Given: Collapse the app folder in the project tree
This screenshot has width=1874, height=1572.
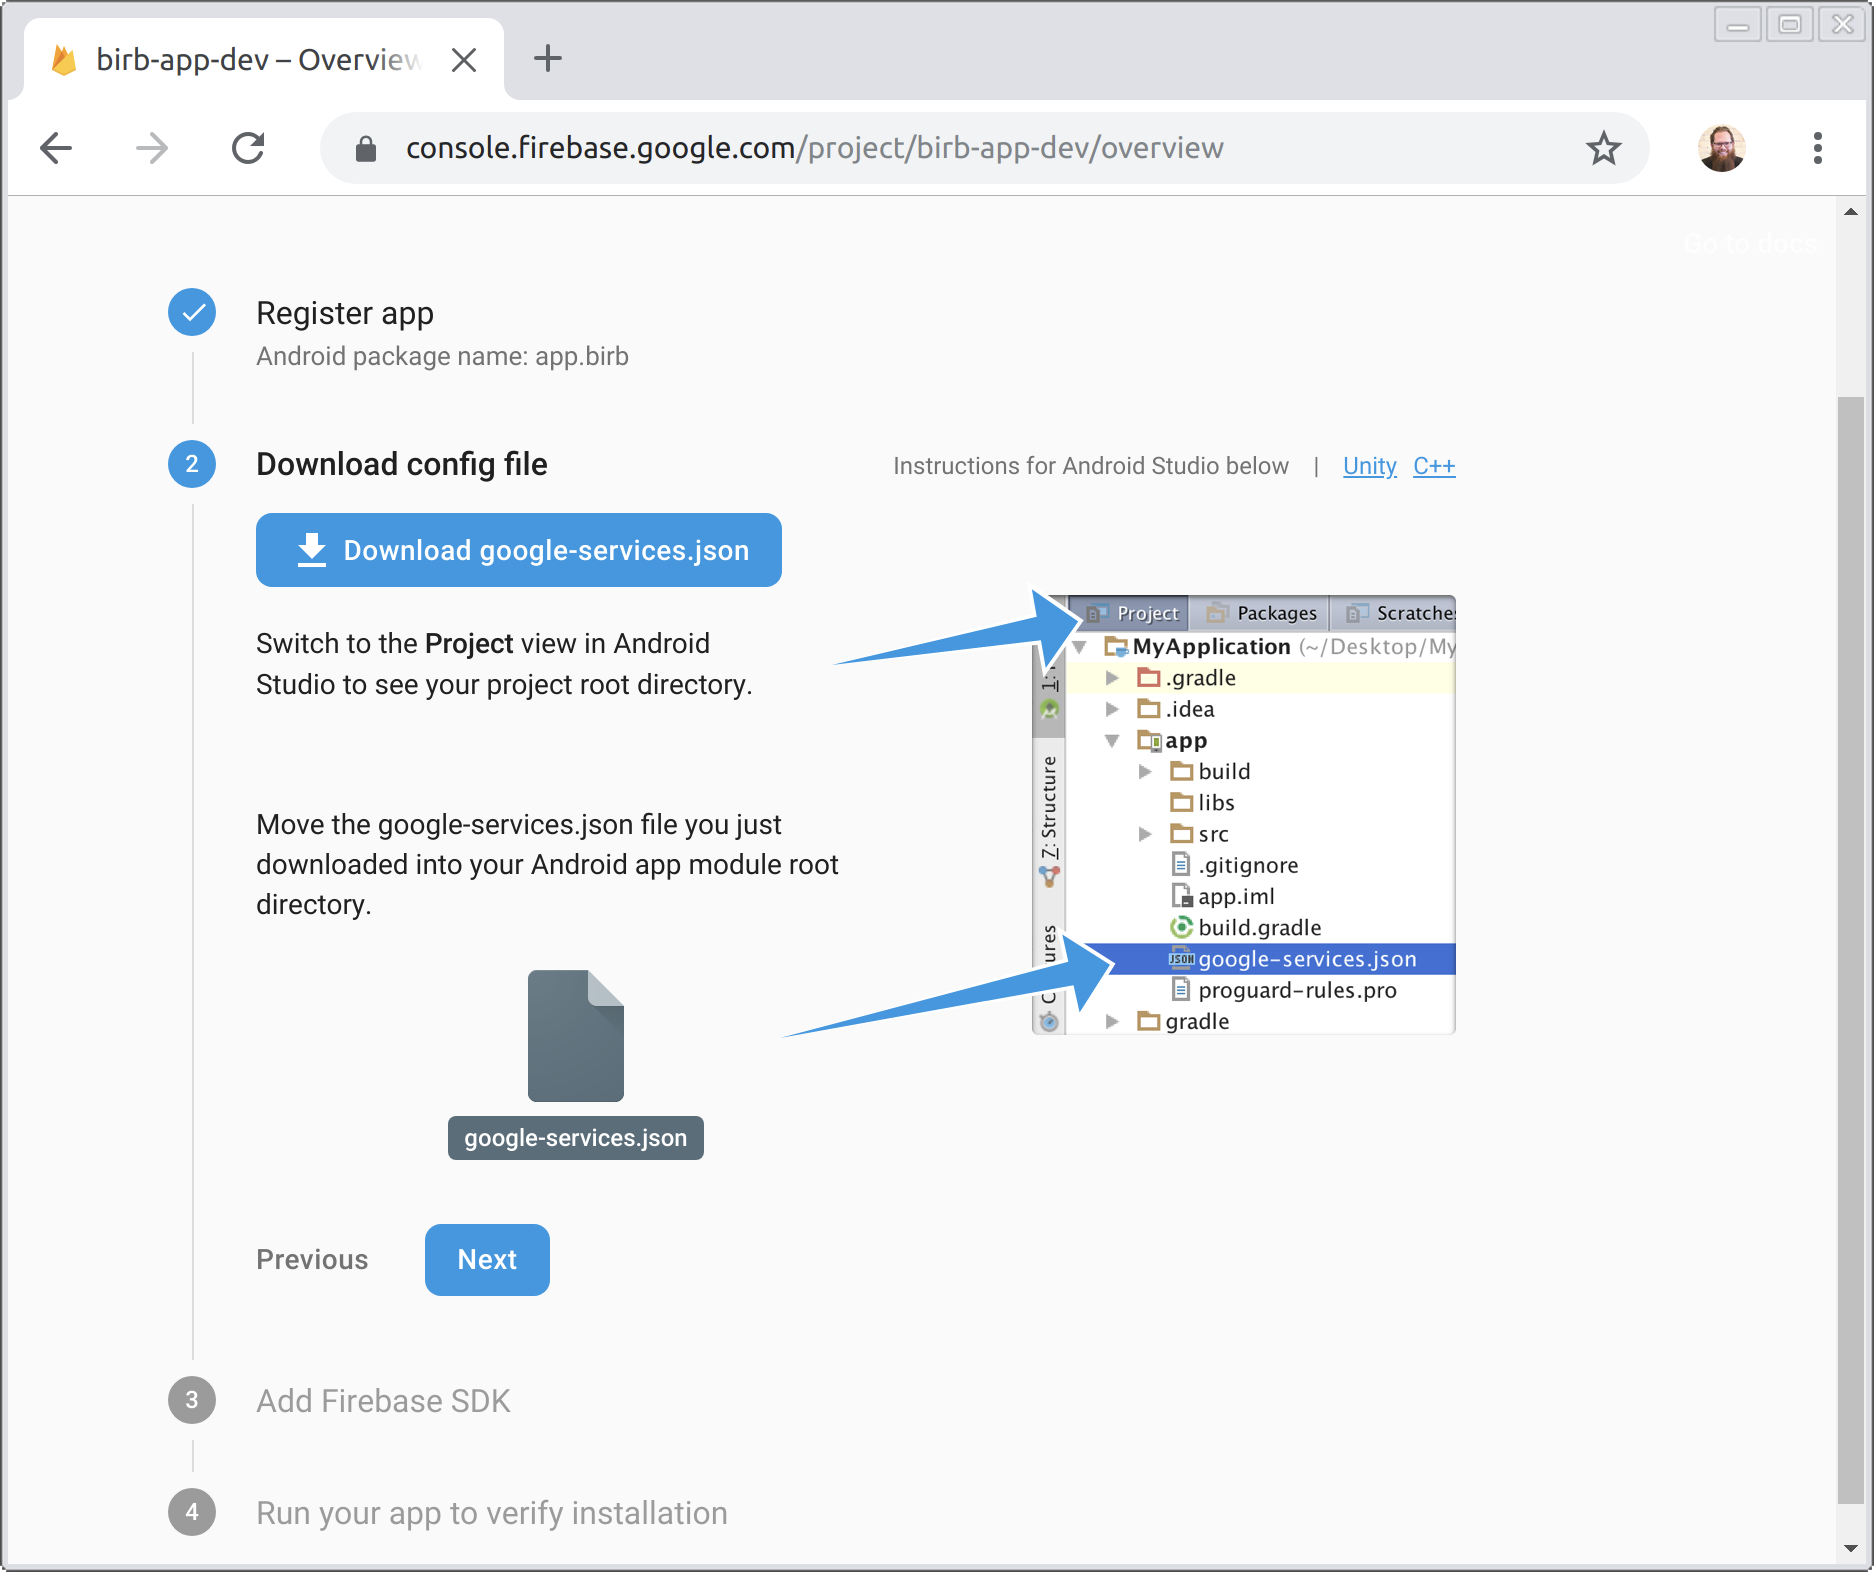Looking at the screenshot, I should (x=1112, y=741).
